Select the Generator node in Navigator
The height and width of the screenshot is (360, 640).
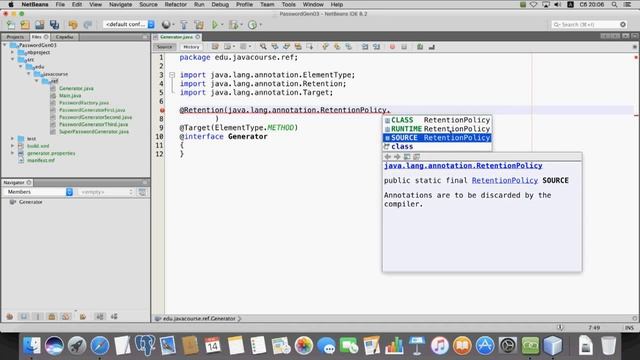[30, 202]
